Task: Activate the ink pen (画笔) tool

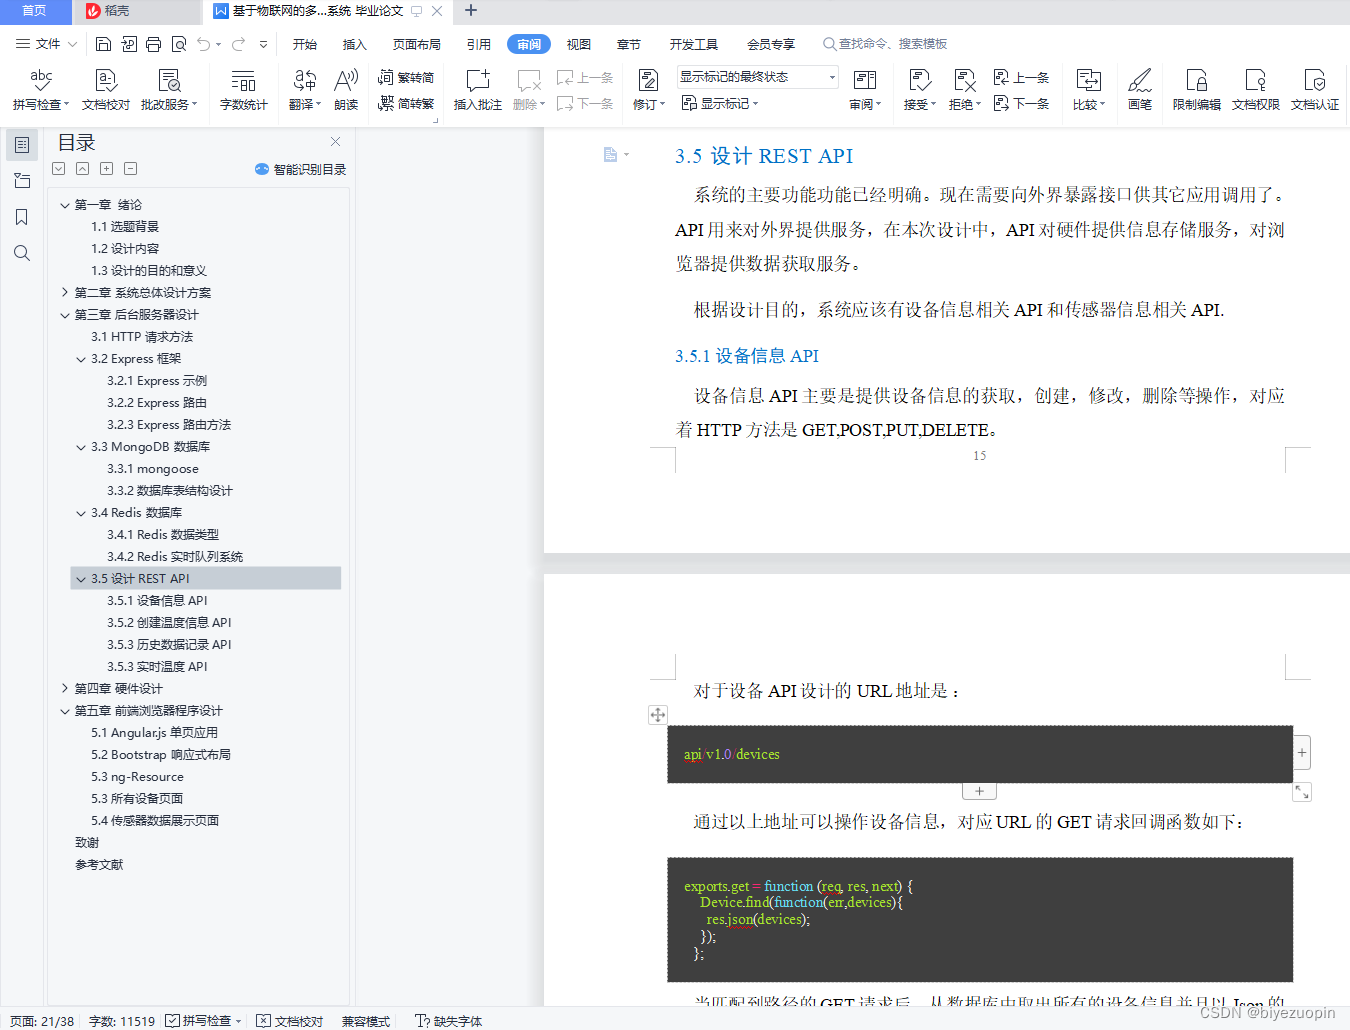Action: click(x=1140, y=89)
